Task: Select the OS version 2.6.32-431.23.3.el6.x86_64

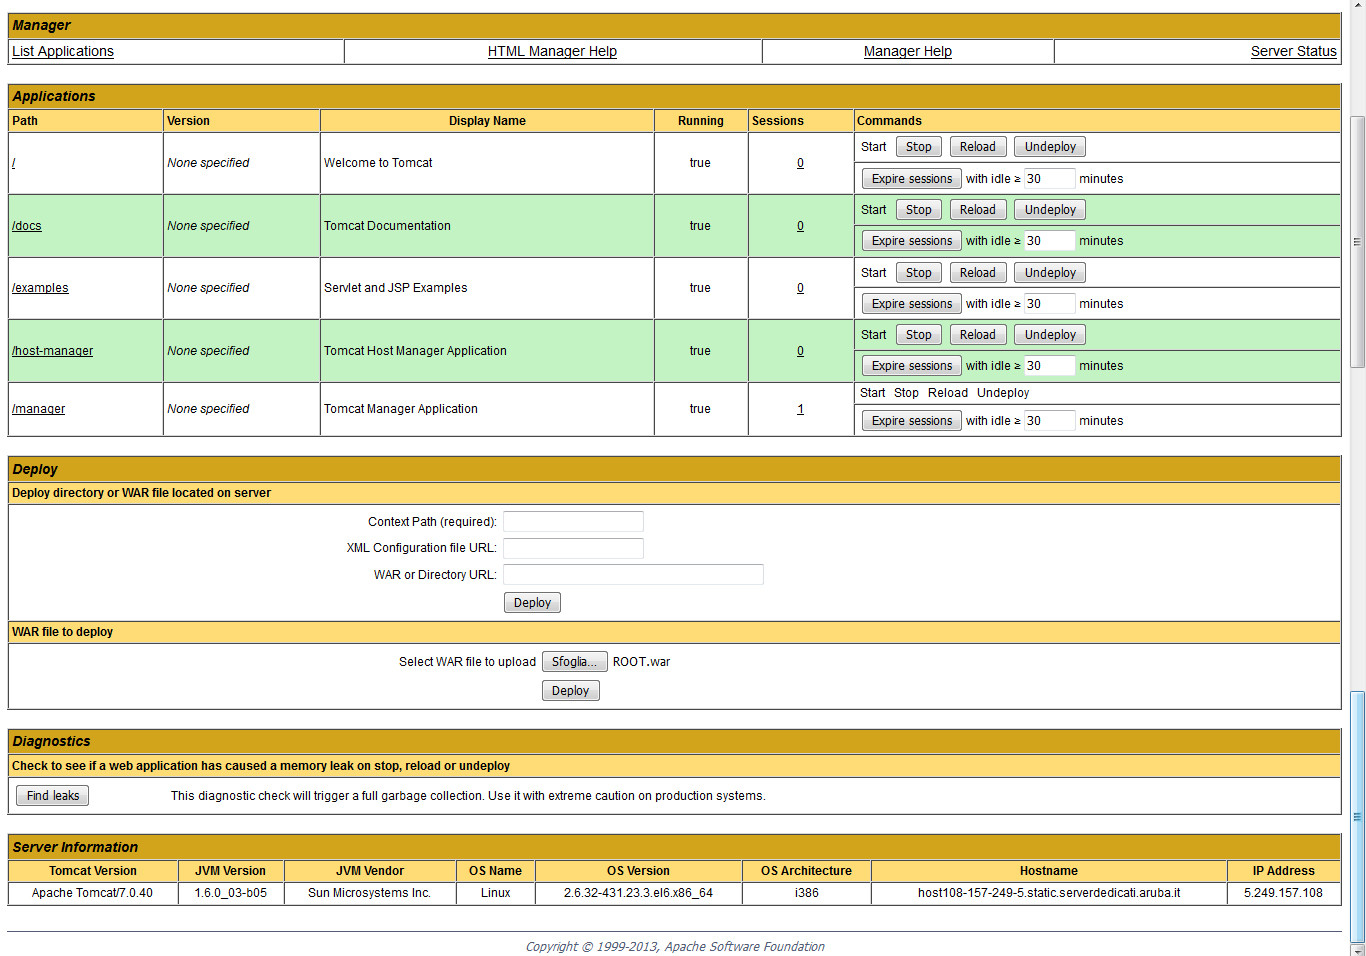Action: coord(638,893)
